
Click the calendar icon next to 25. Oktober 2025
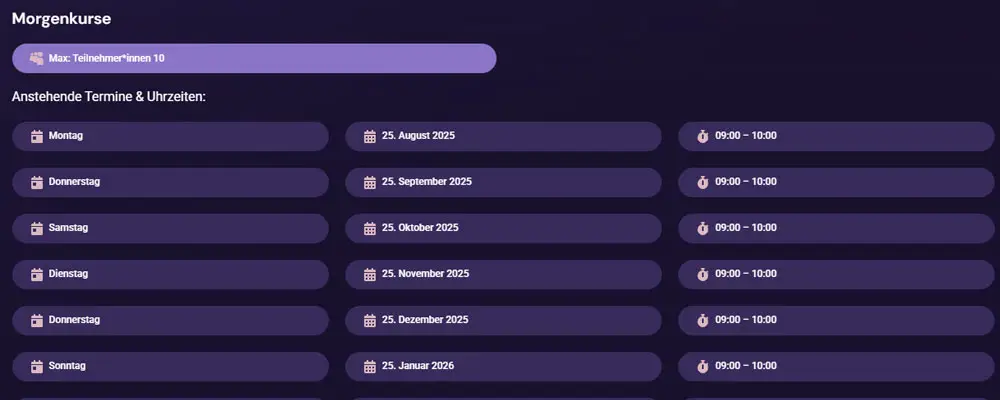370,228
